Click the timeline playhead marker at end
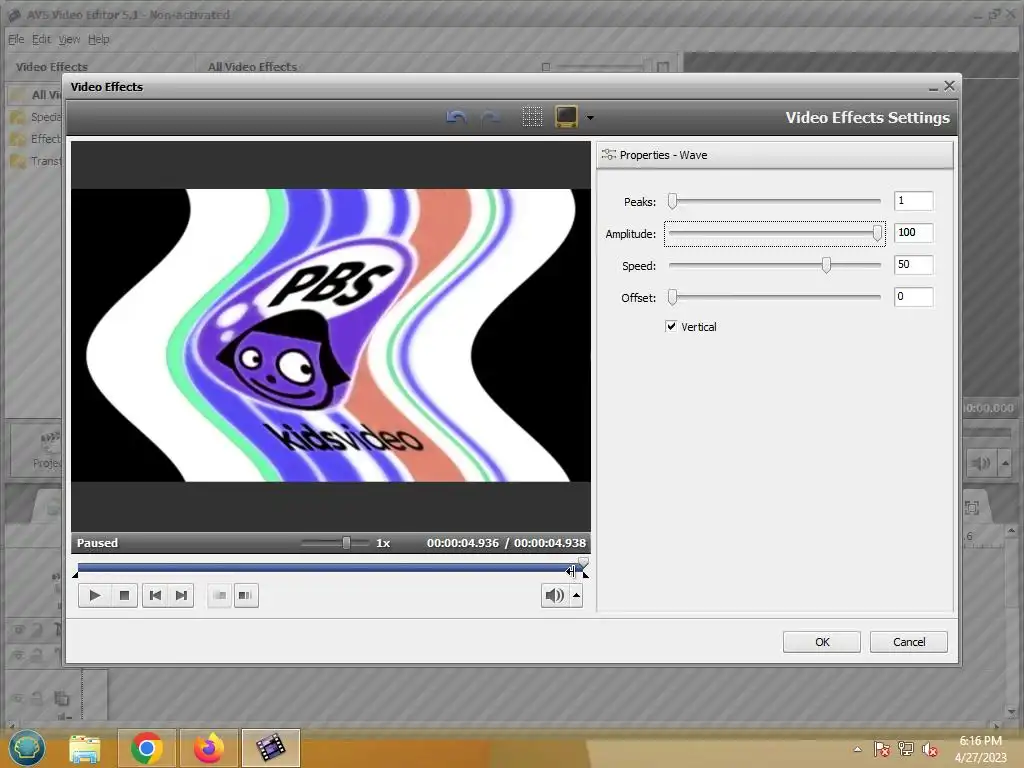The height and width of the screenshot is (768, 1024). [x=583, y=562]
